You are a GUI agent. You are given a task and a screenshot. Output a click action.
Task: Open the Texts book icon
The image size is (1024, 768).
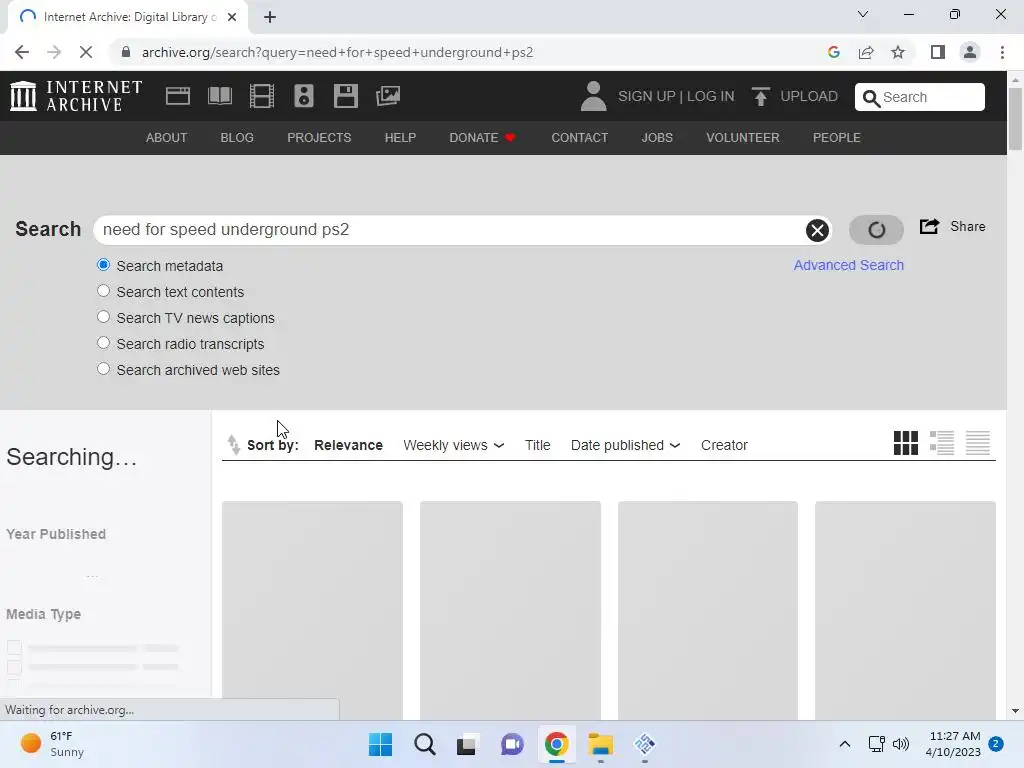pos(220,96)
